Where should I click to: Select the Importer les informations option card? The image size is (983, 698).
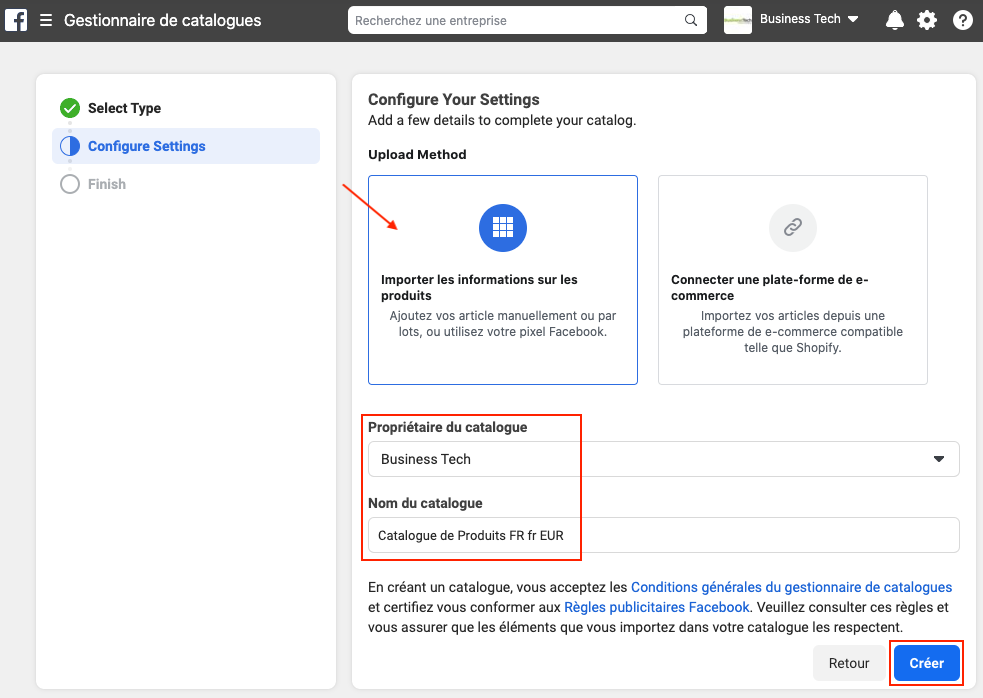click(x=502, y=300)
